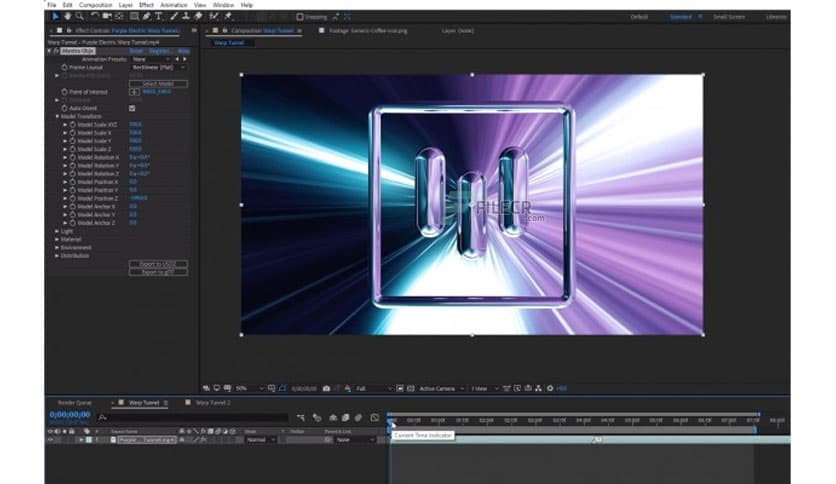This screenshot has width=836, height=484.
Task: Open the Frame Layout dropdown
Action: tap(158, 67)
